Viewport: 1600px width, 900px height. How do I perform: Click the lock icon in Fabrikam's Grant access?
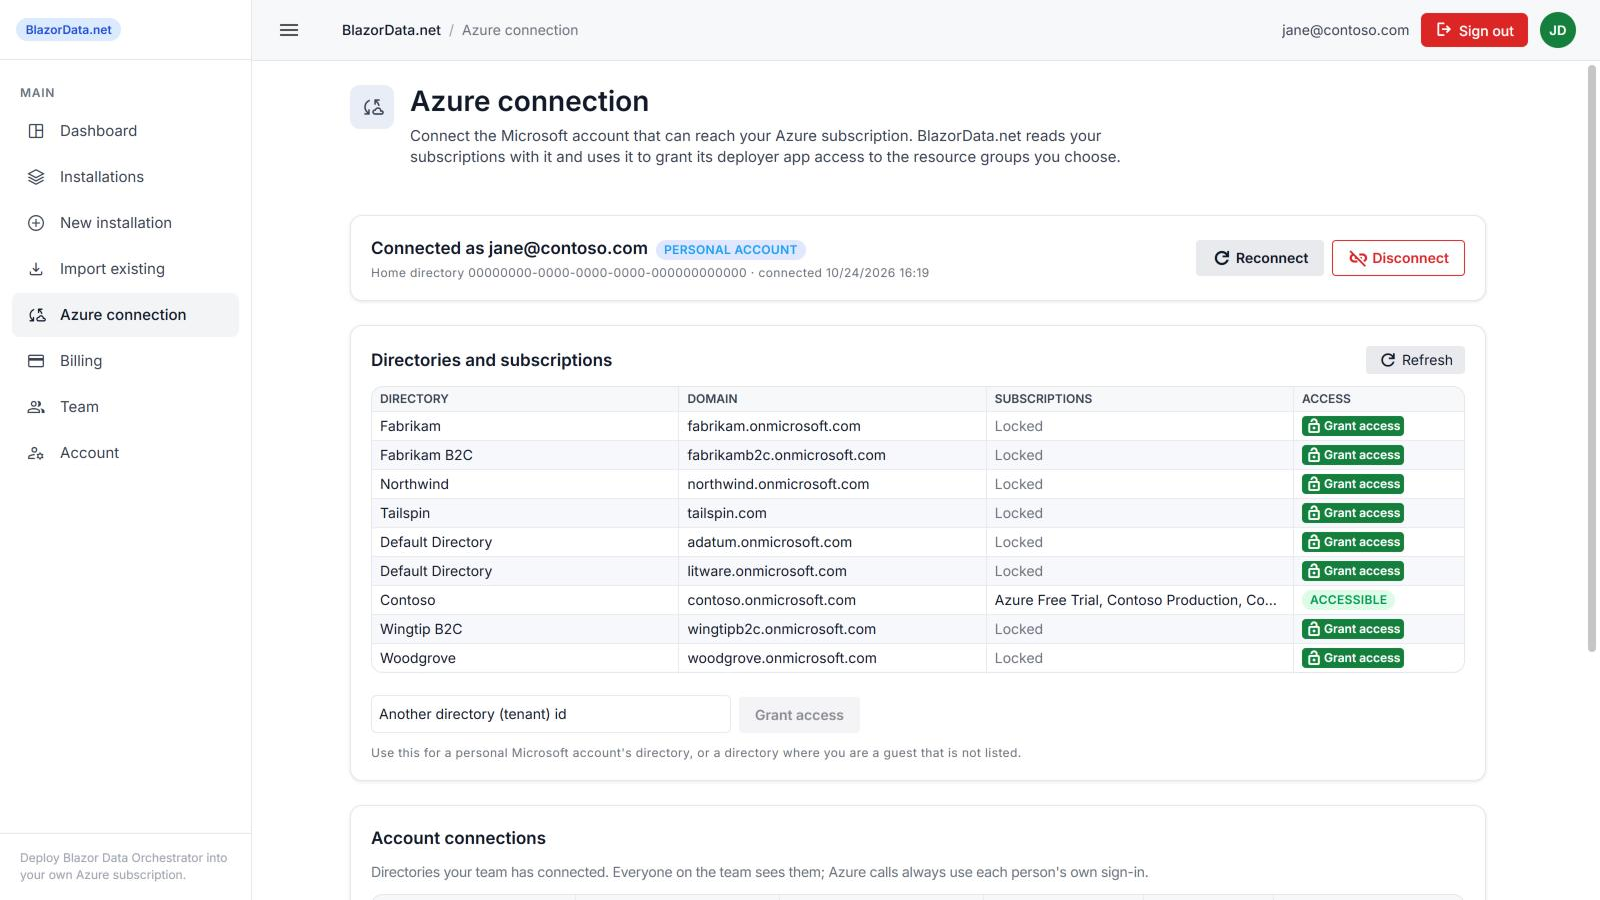click(x=1314, y=426)
